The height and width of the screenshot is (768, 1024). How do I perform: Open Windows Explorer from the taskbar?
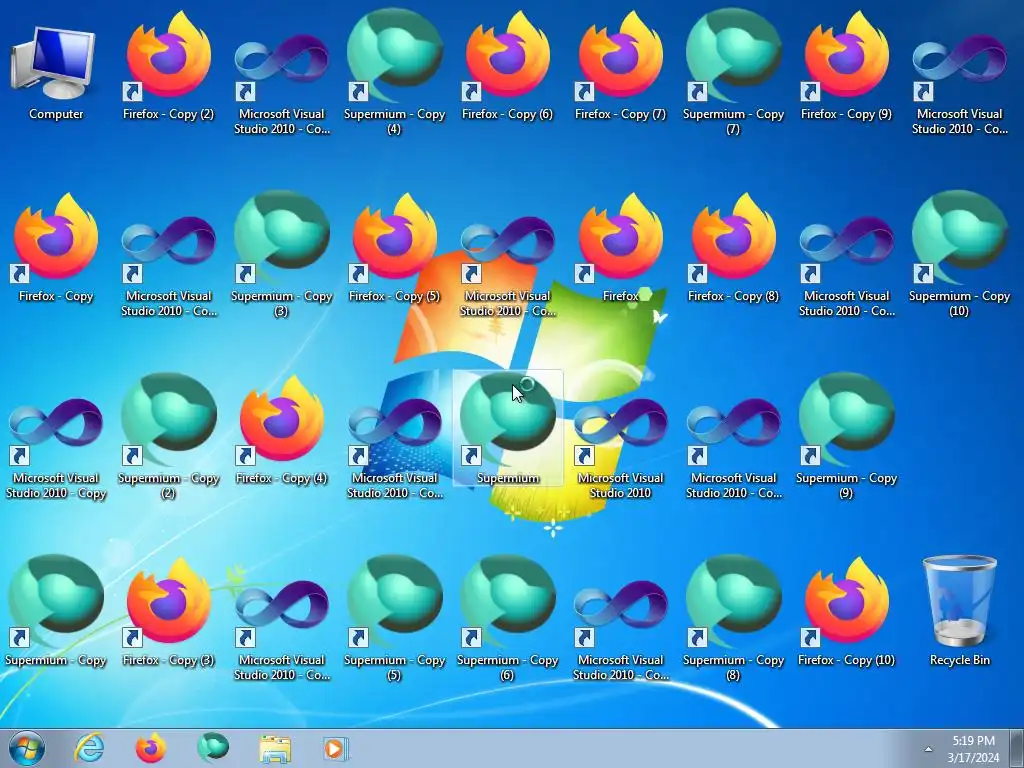(275, 748)
